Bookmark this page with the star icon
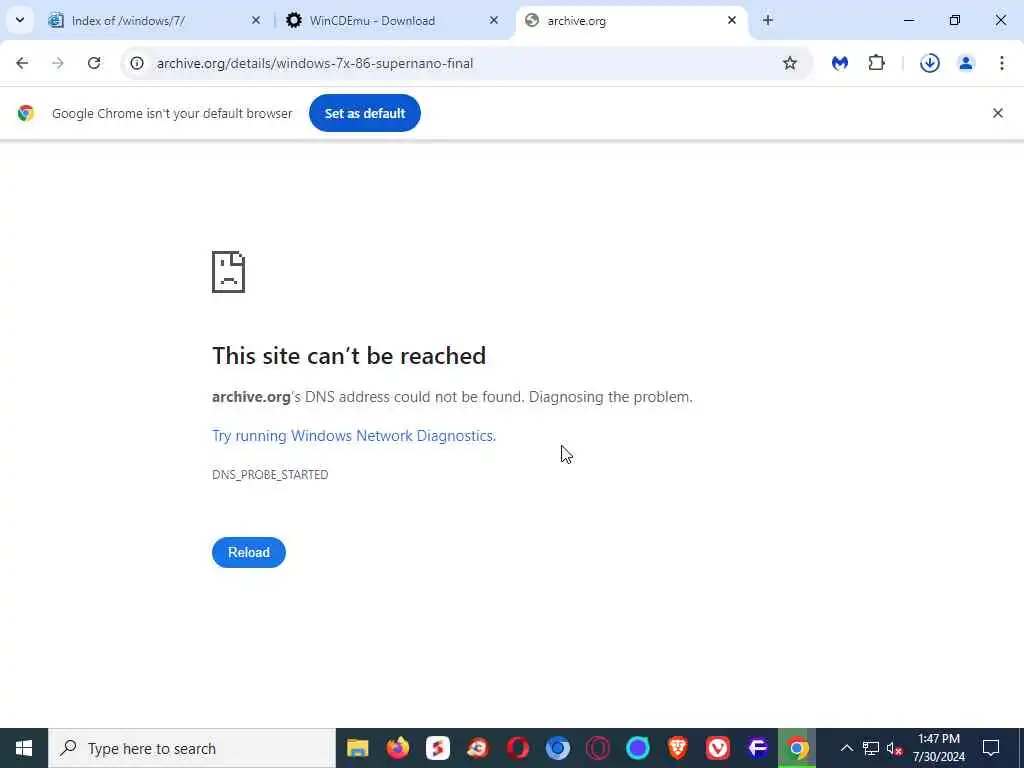1024x768 pixels. pos(790,63)
